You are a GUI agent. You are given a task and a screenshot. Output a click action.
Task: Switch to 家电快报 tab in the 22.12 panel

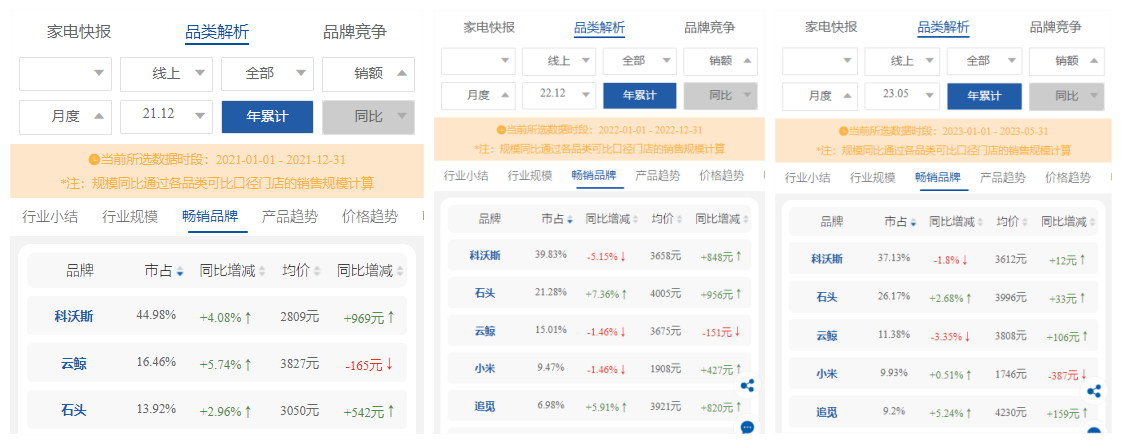pos(489,28)
